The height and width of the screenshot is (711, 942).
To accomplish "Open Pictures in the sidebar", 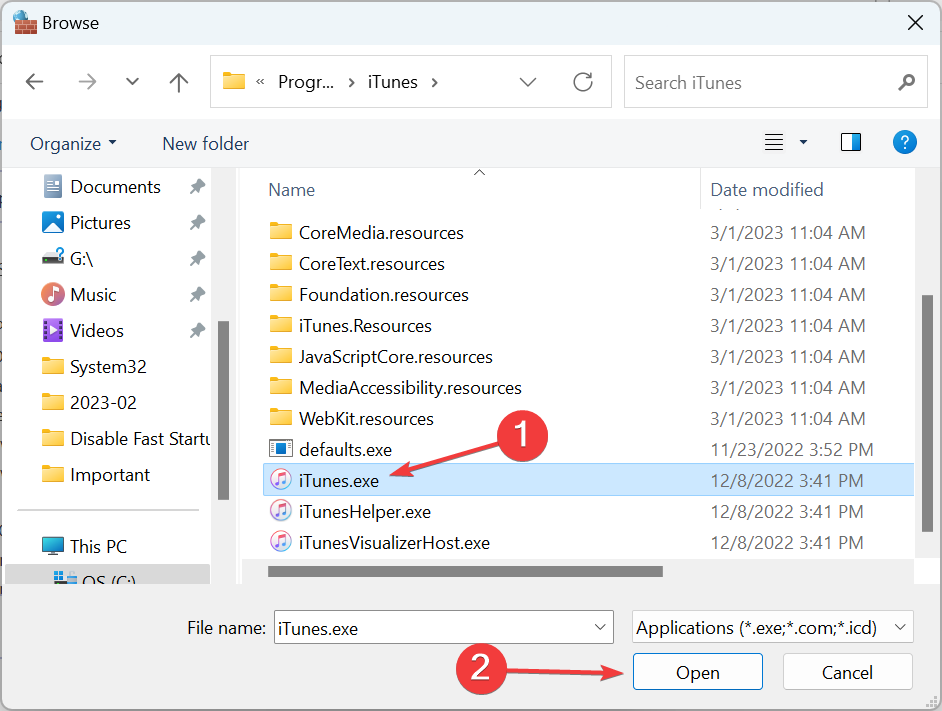I will tap(100, 223).
